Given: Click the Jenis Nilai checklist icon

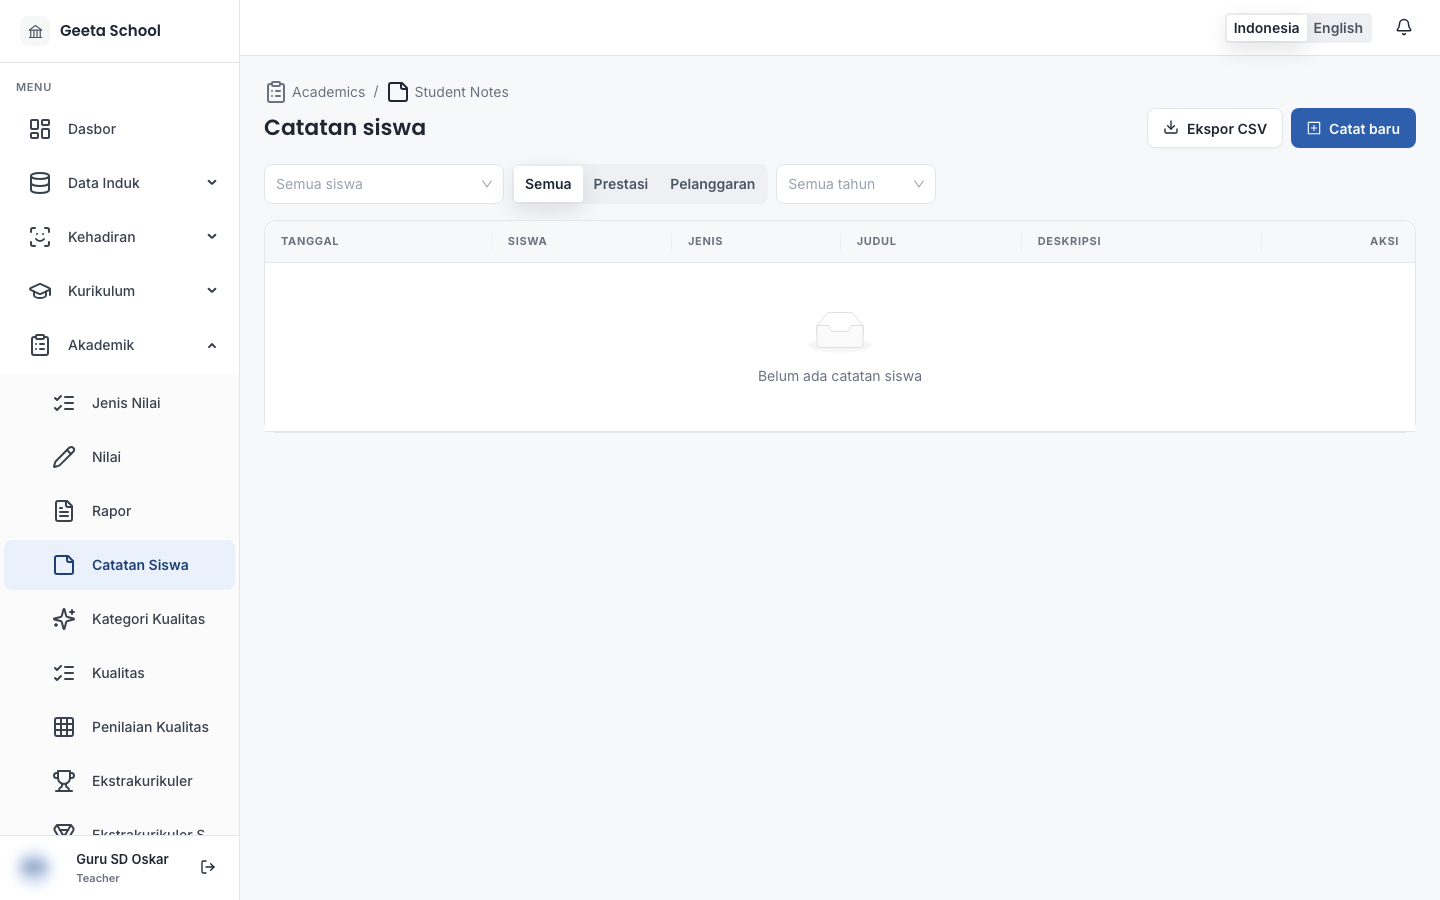Looking at the screenshot, I should tap(64, 403).
